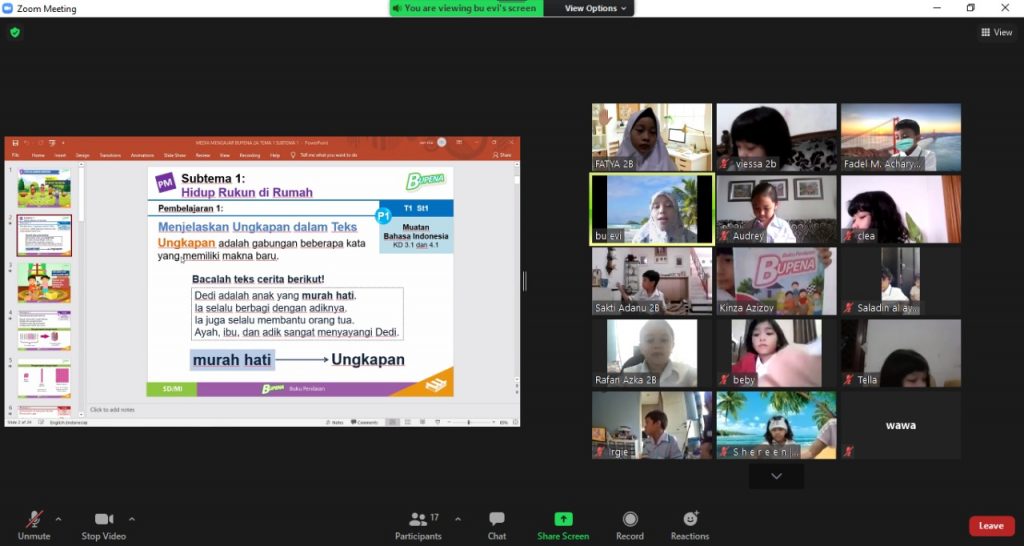Viewport: 1024px width, 546px height.
Task: Unmute the microphone
Action: (x=34, y=526)
